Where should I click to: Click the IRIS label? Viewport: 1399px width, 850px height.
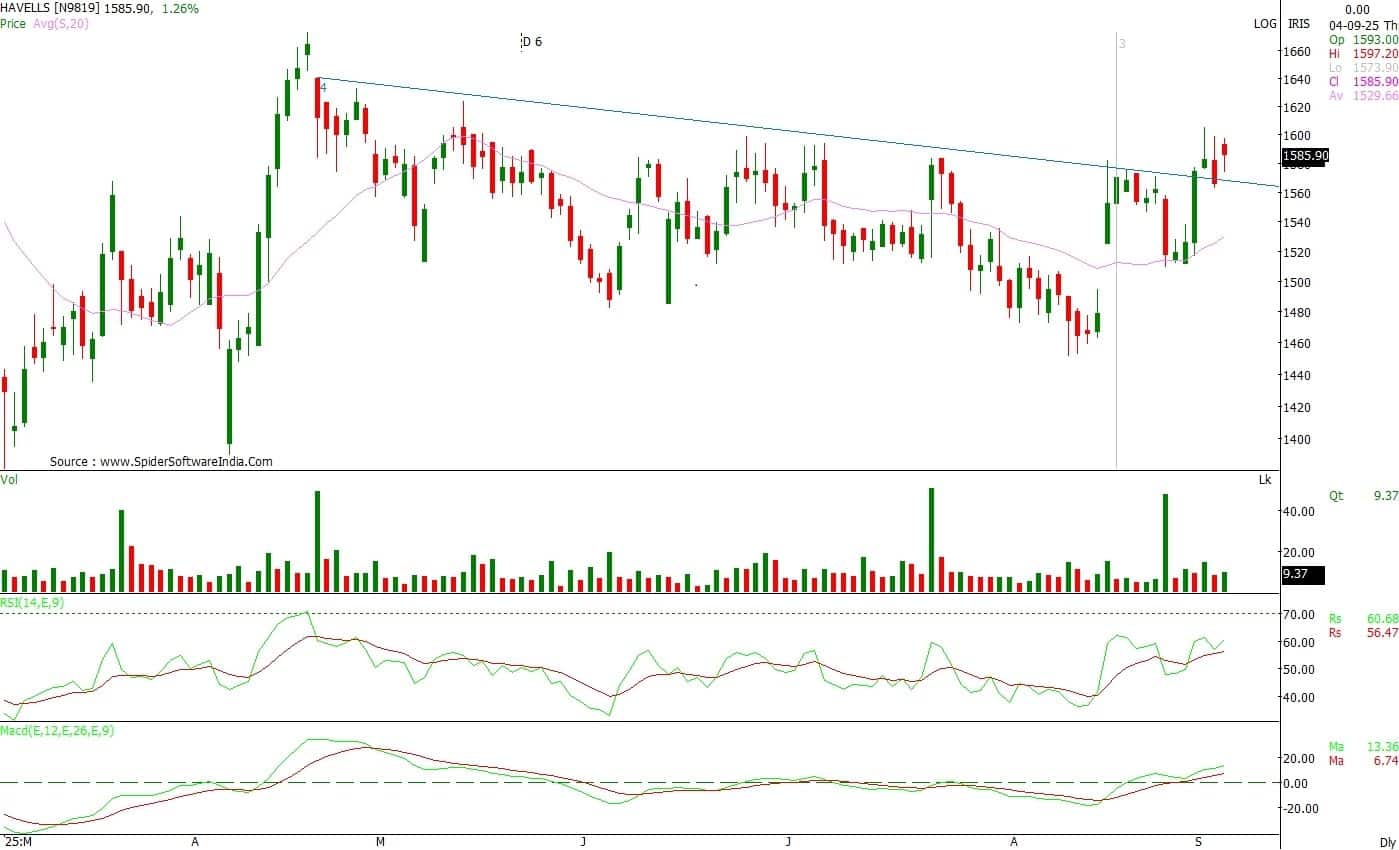[1299, 23]
